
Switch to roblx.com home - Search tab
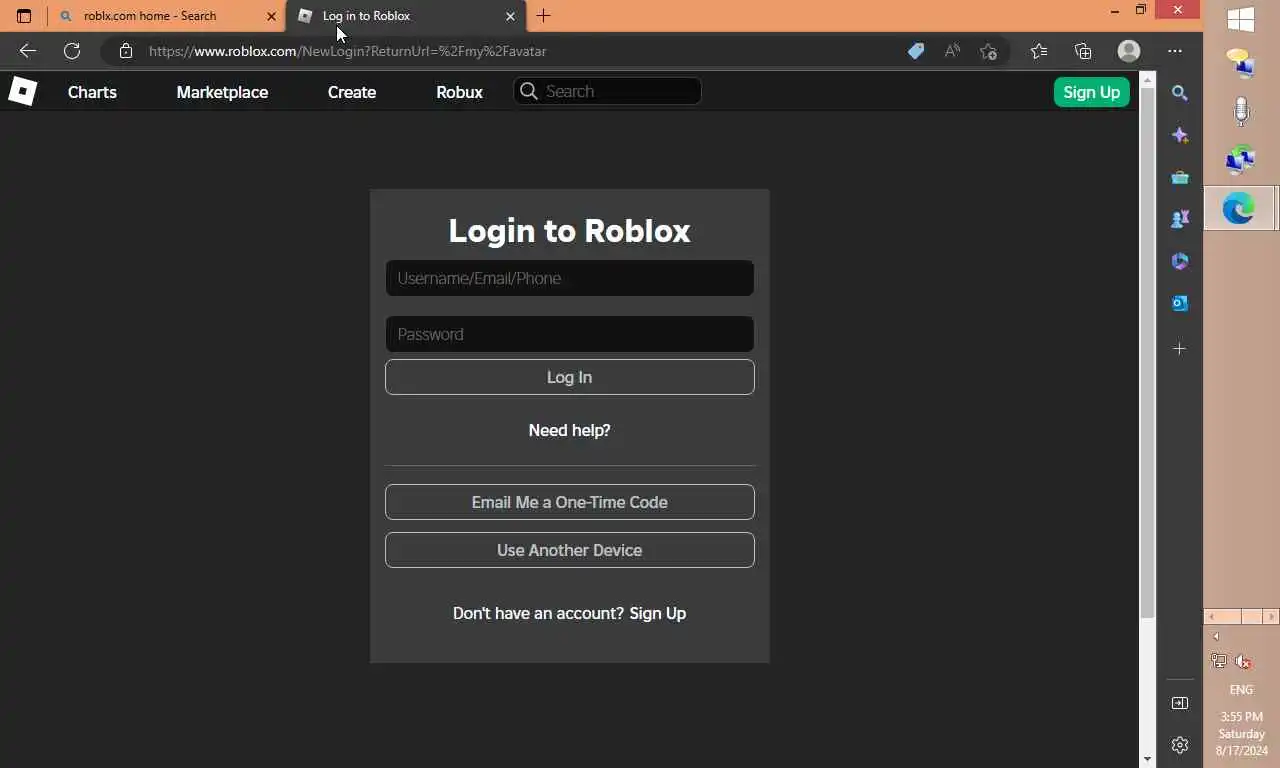(166, 16)
